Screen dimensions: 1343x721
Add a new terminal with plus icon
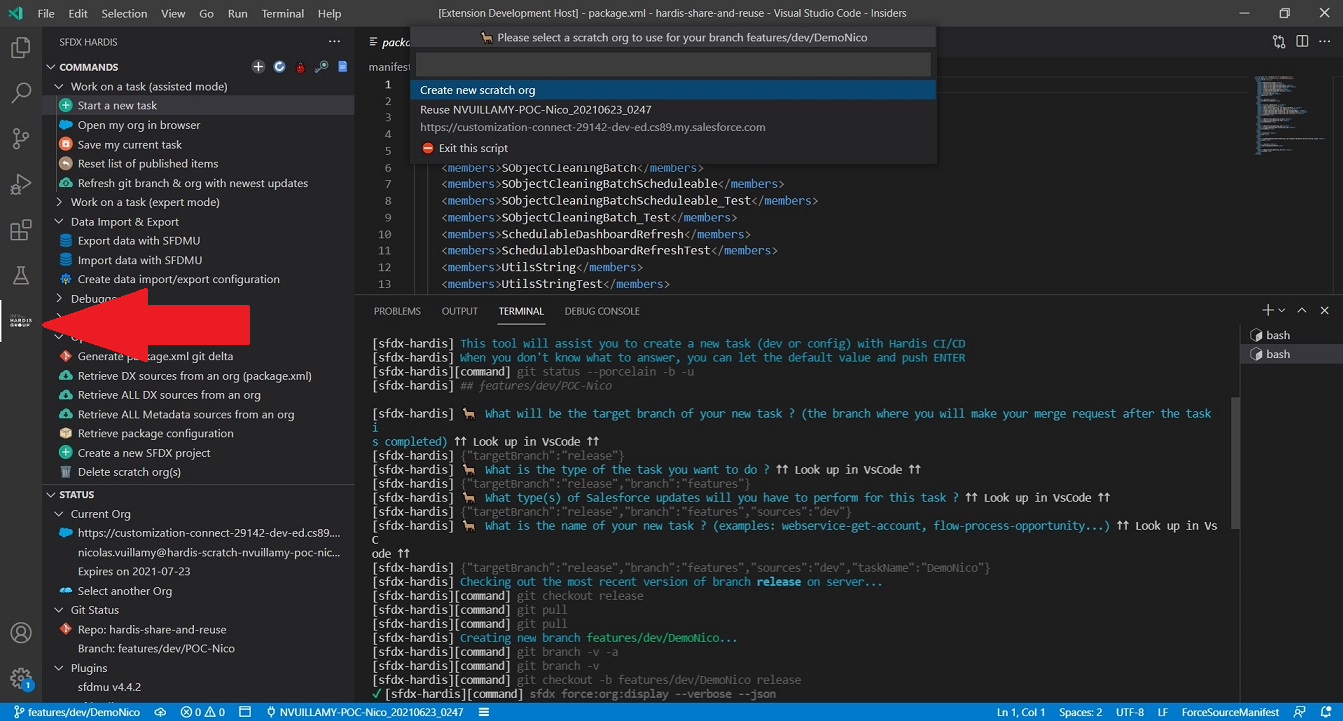coord(1267,311)
